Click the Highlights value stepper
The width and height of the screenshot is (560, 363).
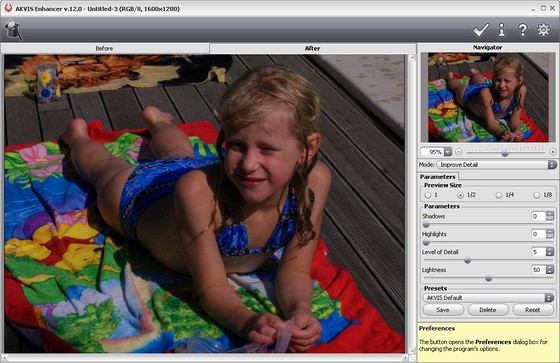click(x=550, y=234)
